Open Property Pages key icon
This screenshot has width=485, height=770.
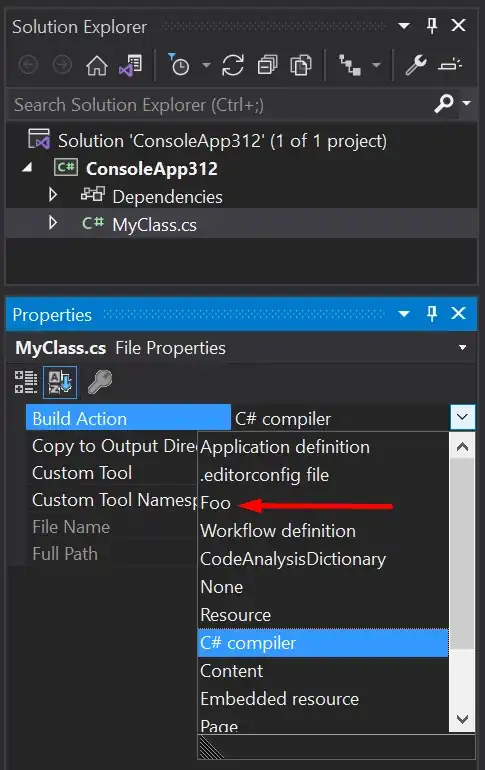coord(100,382)
